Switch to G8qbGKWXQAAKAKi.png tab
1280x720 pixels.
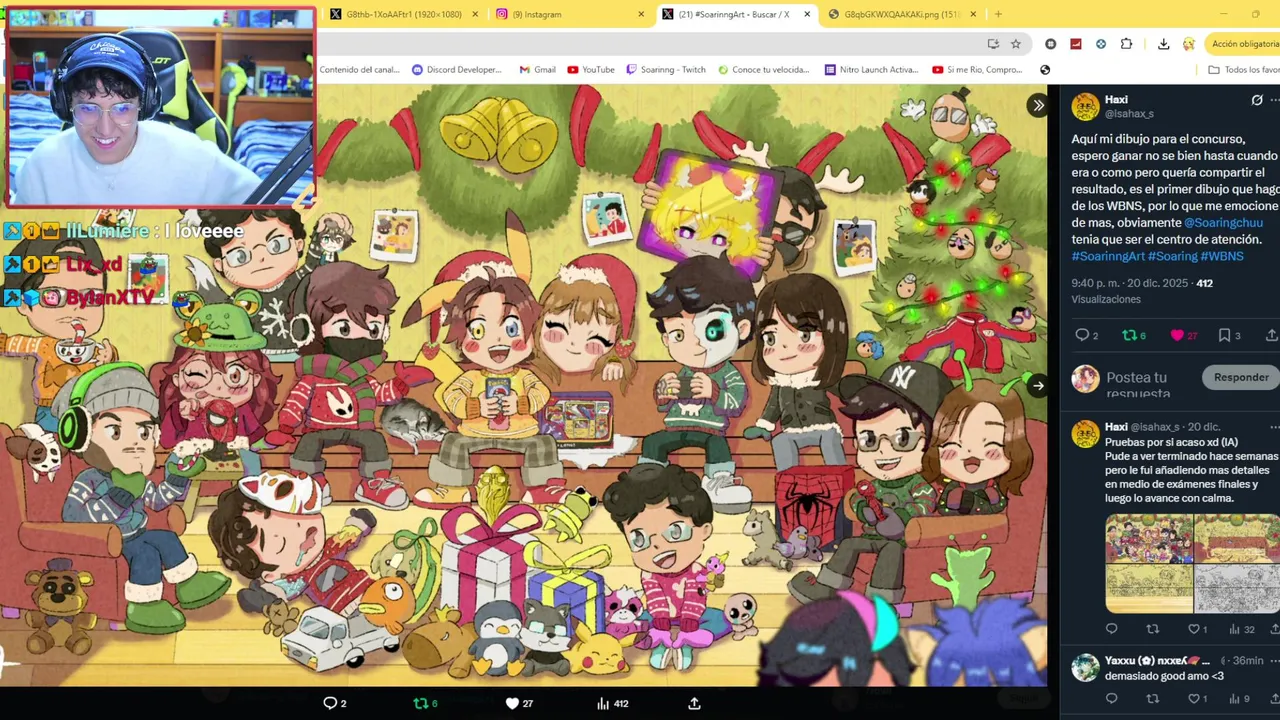(x=900, y=14)
